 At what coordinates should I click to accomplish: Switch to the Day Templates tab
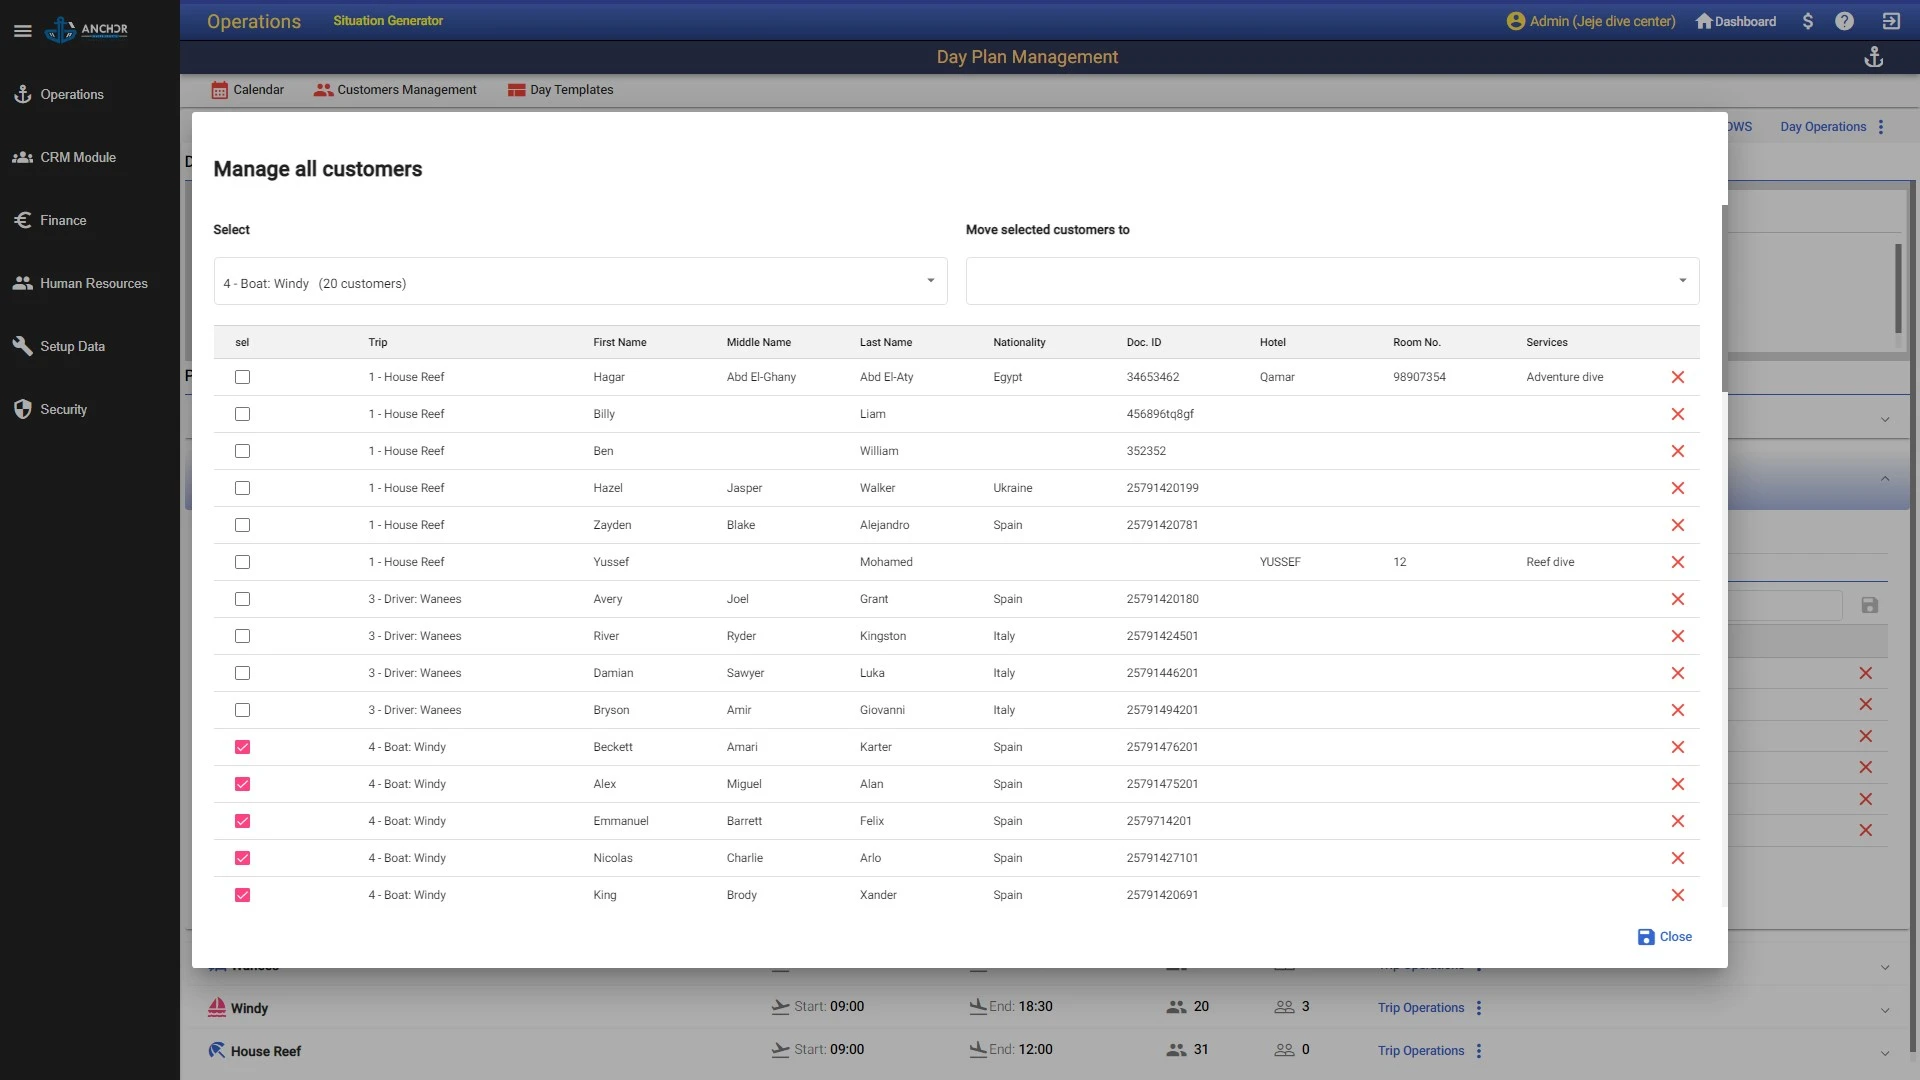(x=571, y=88)
